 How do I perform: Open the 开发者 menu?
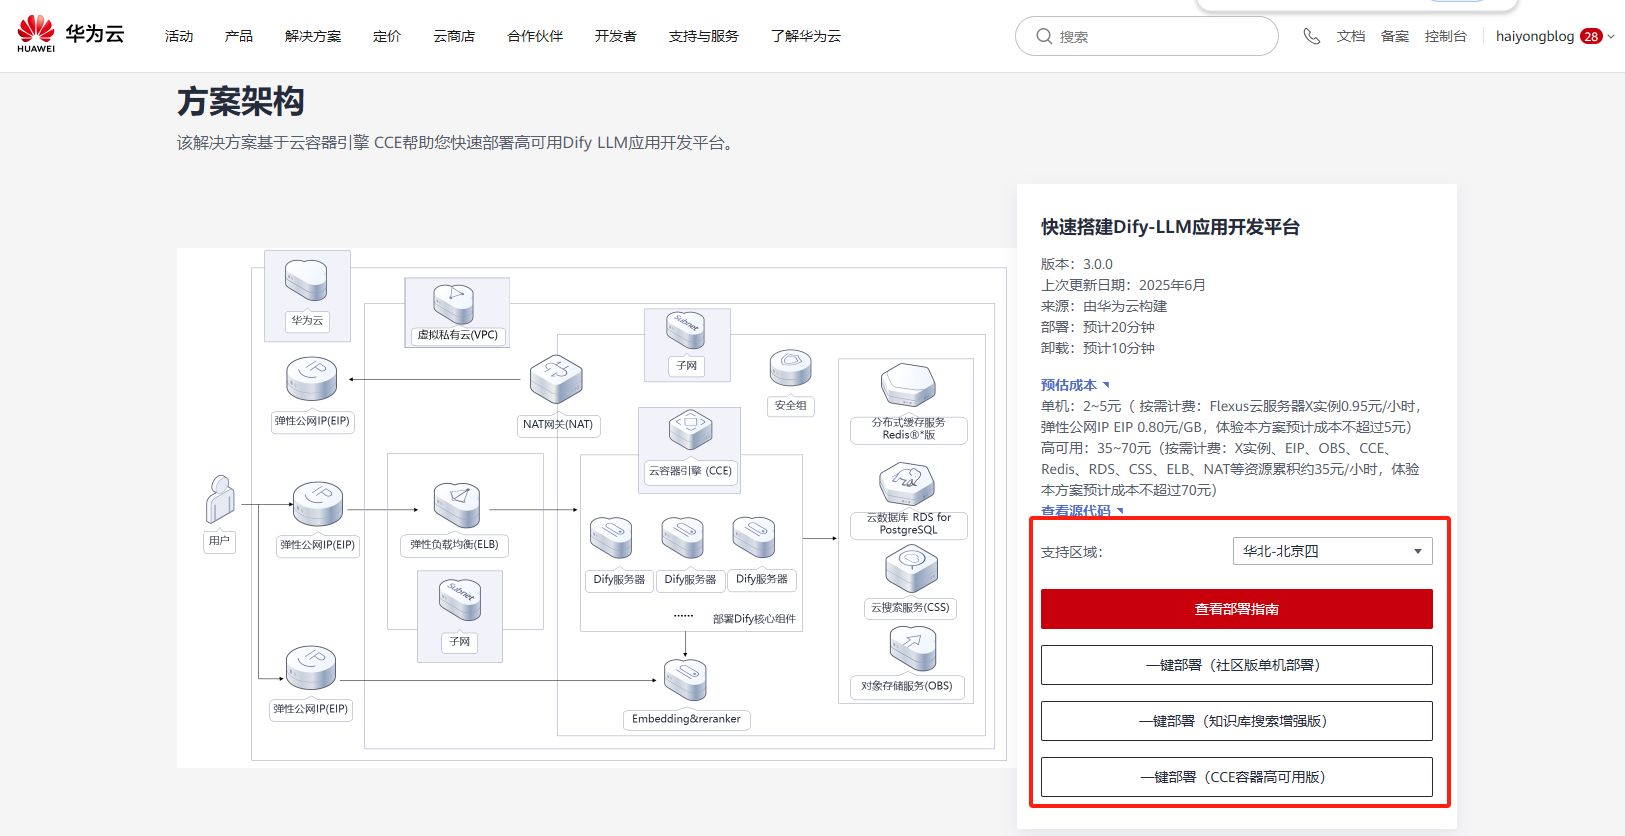[616, 36]
